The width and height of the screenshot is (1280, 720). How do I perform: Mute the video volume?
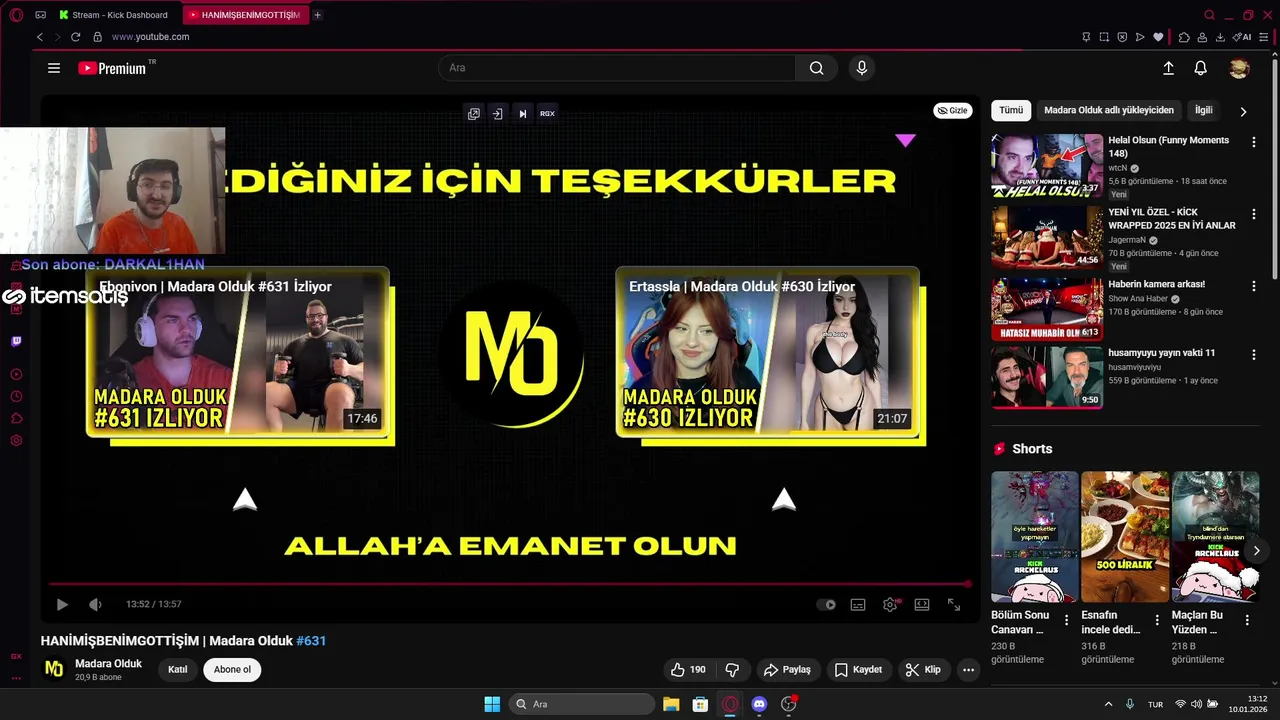click(95, 605)
